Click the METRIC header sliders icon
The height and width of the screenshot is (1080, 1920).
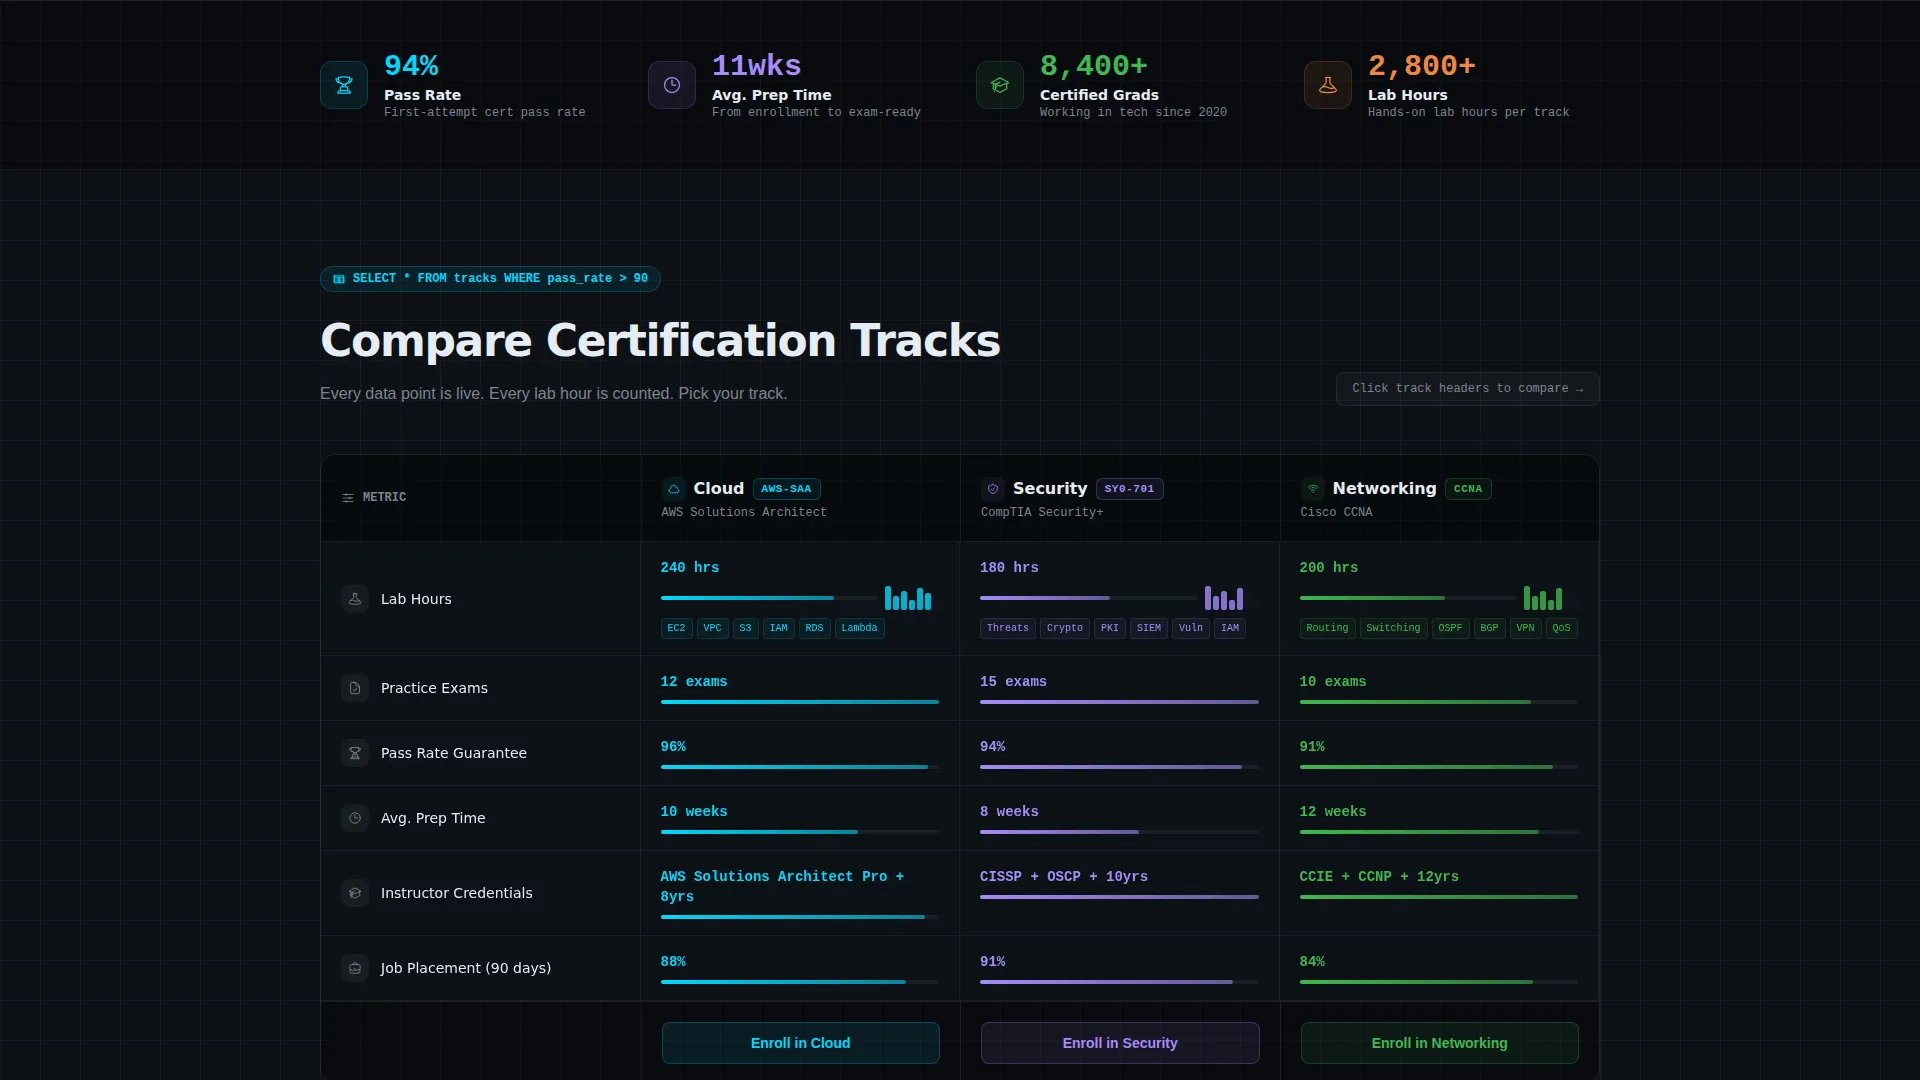tap(348, 498)
